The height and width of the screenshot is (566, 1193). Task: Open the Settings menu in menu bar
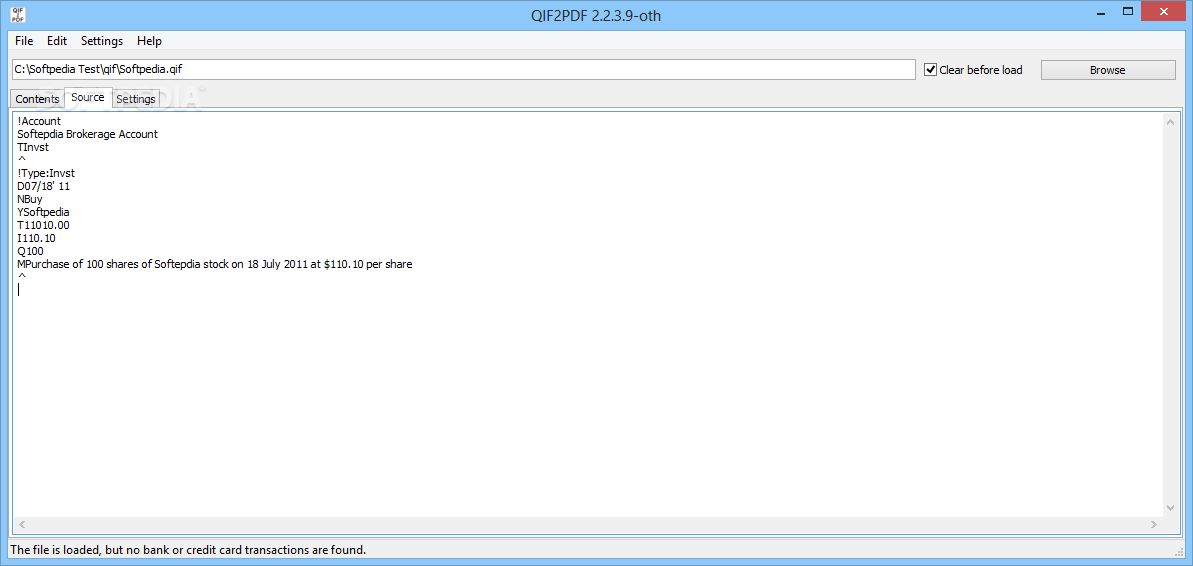(x=102, y=41)
